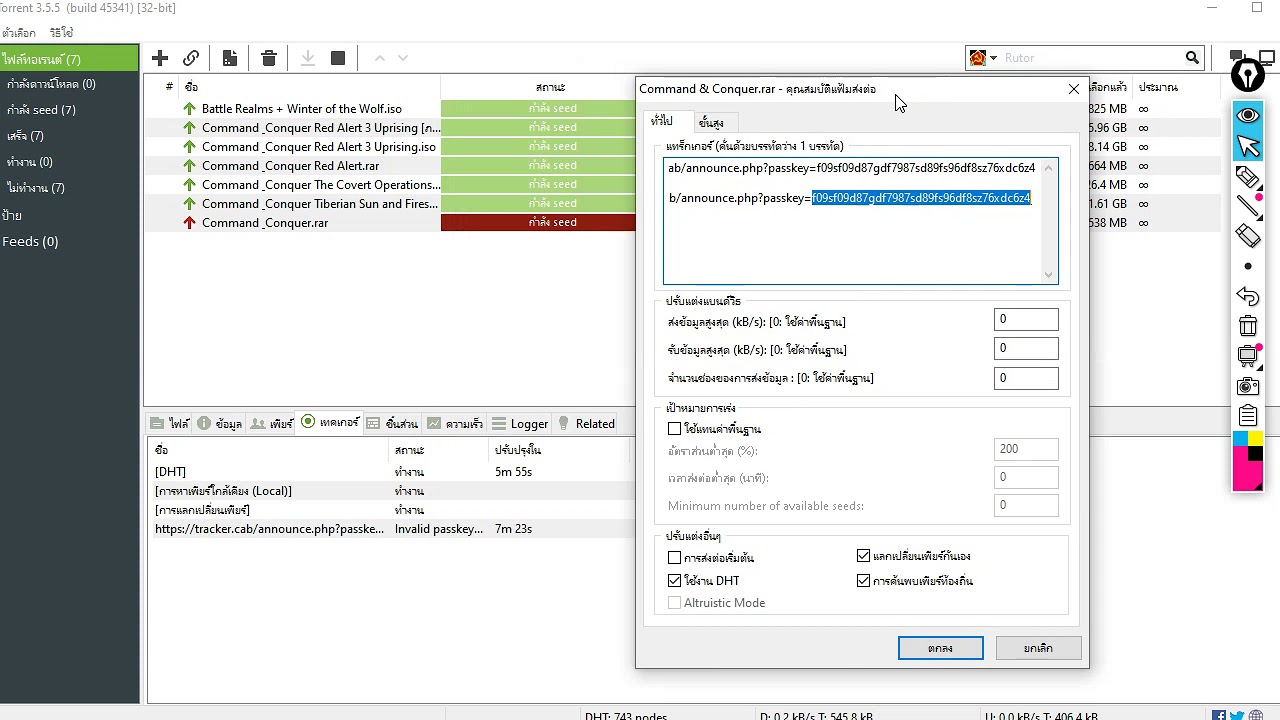Image resolution: width=1280 pixels, height=720 pixels.
Task: Open the Peers tab in bottom panel
Action: tap(271, 424)
